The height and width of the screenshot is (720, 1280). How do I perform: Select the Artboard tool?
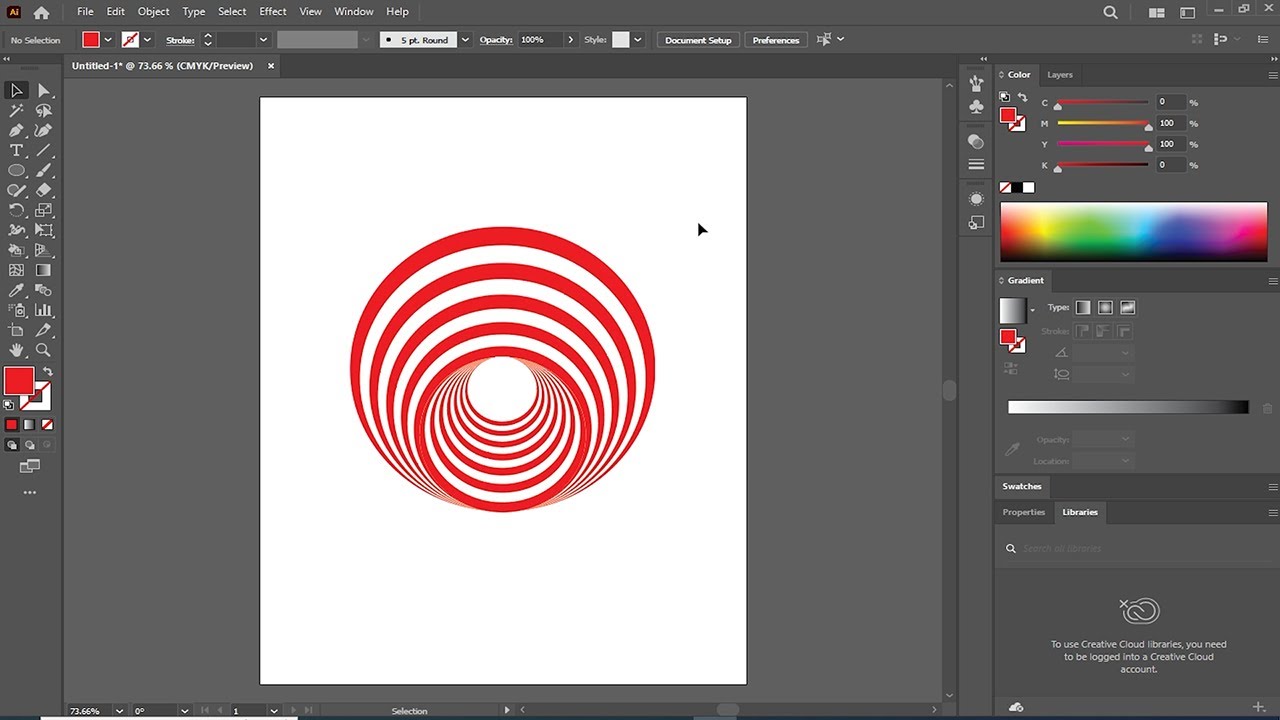tap(16, 330)
